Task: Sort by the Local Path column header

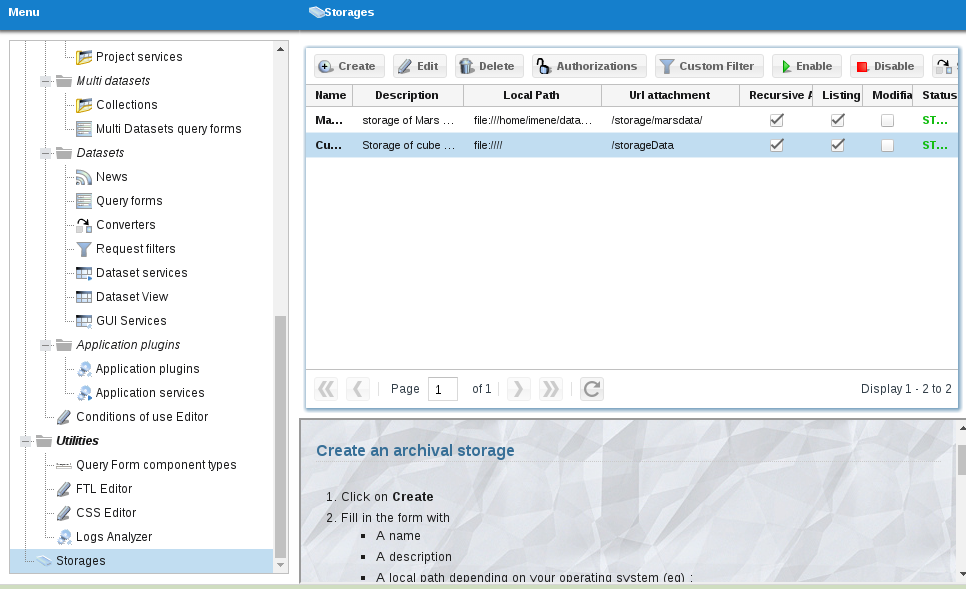Action: 532,95
